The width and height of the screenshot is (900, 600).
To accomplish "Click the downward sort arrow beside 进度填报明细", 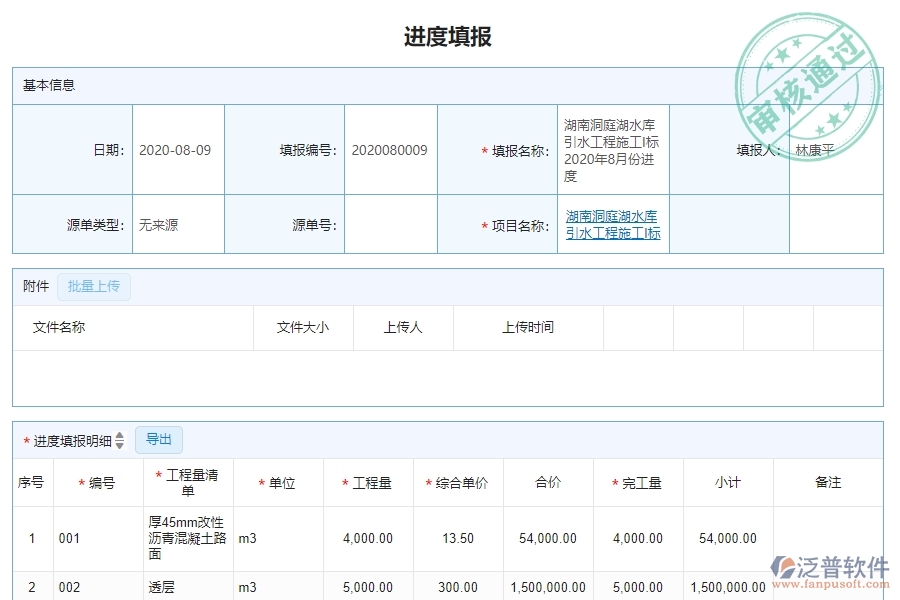I will point(120,444).
